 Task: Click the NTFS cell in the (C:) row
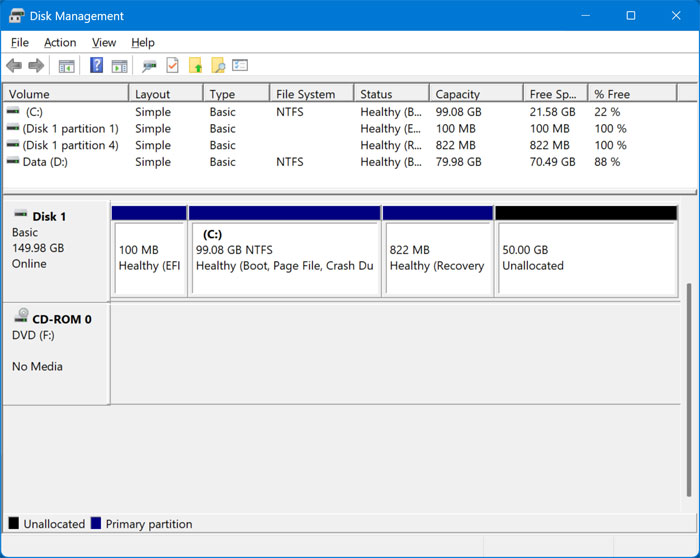coord(289,112)
